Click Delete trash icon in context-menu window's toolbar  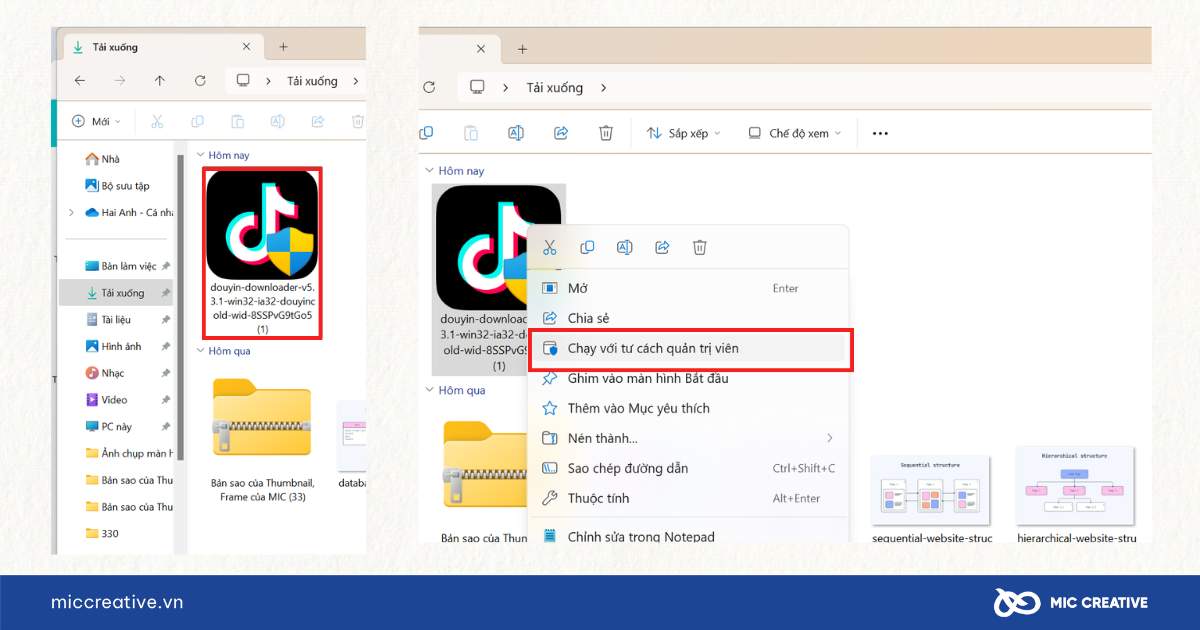(606, 133)
